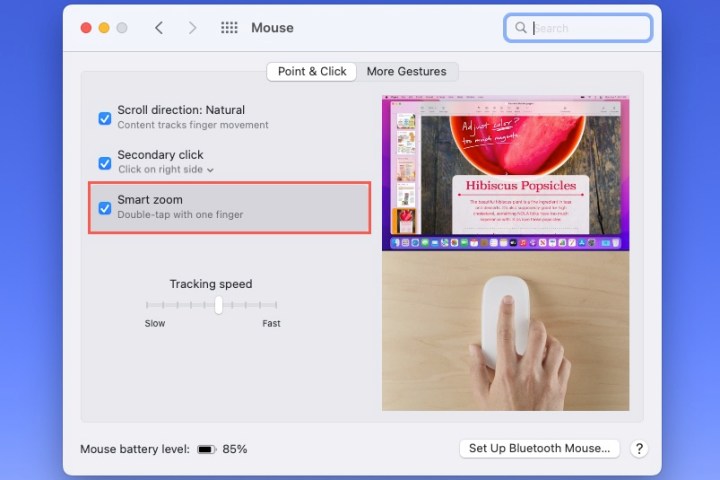Show all preferences via grid icon
Image resolution: width=720 pixels, height=480 pixels.
[x=229, y=28]
